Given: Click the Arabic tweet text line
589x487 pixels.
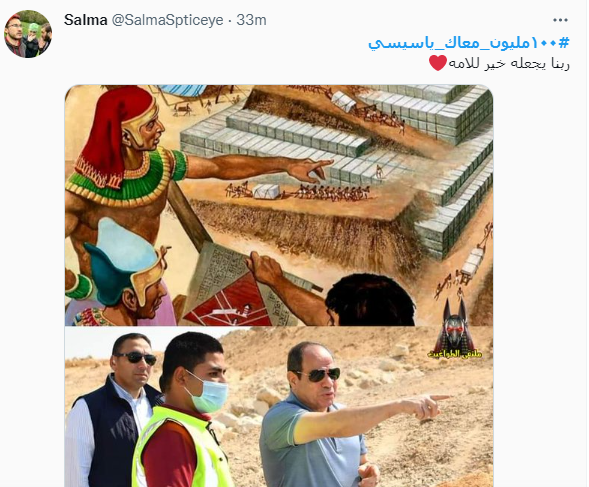Looking at the screenshot, I should click(499, 63).
